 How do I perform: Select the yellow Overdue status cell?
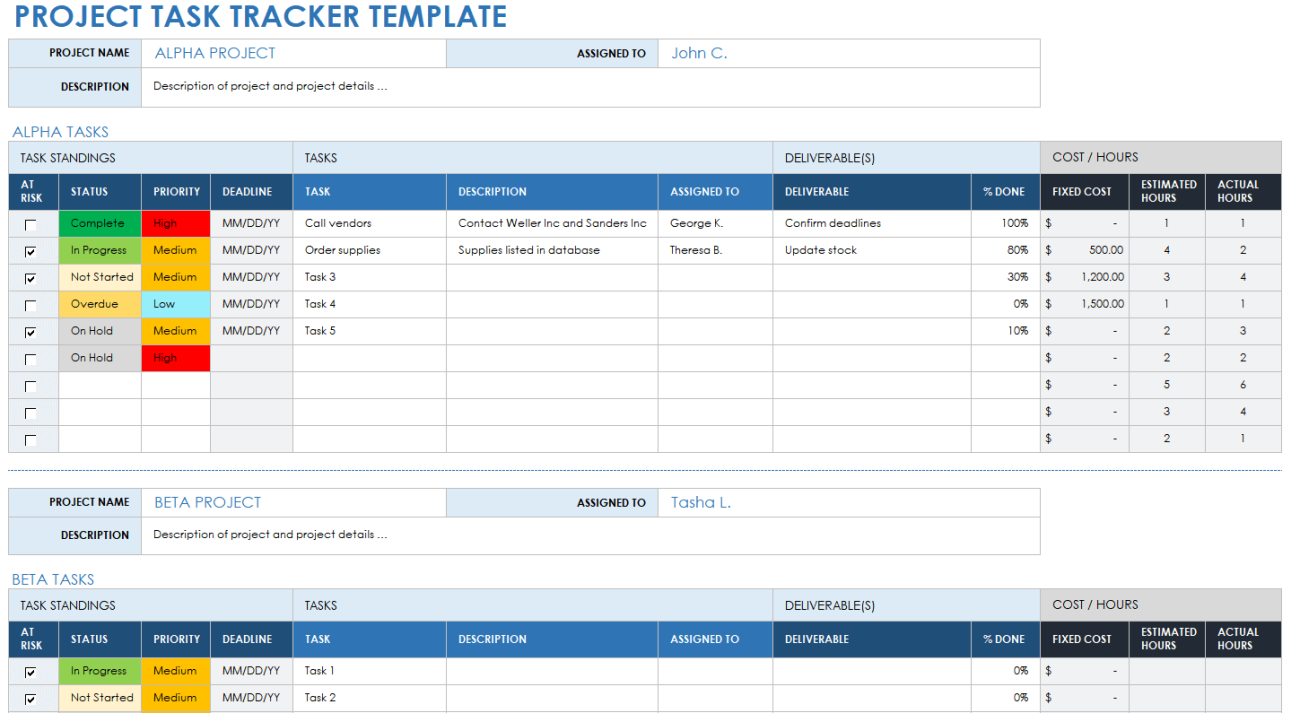click(x=99, y=304)
